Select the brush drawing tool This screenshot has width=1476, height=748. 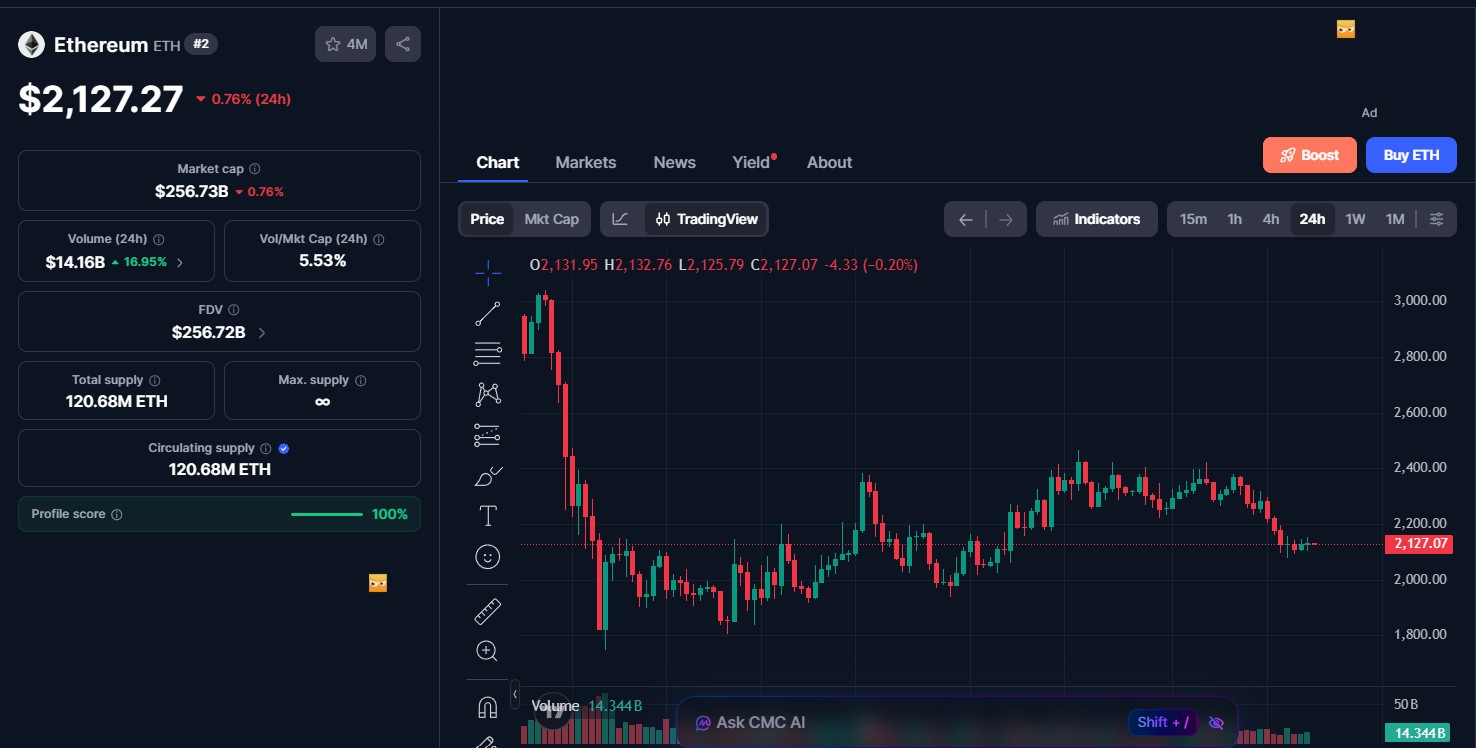click(x=488, y=476)
